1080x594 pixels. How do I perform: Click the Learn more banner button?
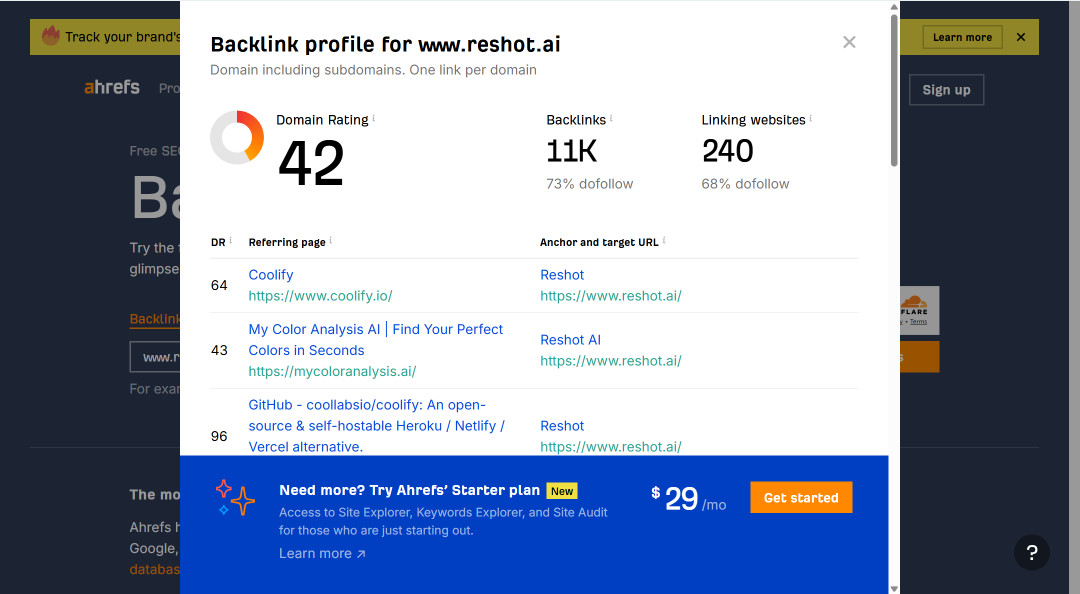click(x=962, y=37)
